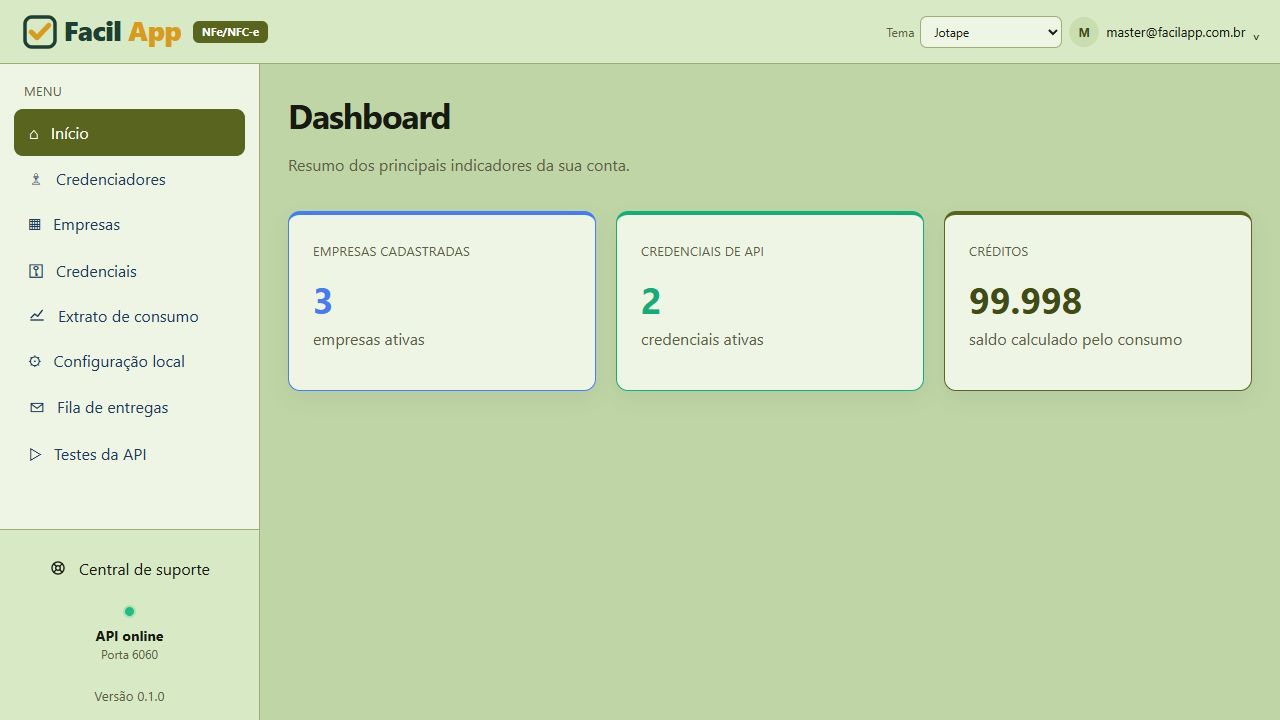Open the Tema dropdown showing Jotape

tap(991, 32)
